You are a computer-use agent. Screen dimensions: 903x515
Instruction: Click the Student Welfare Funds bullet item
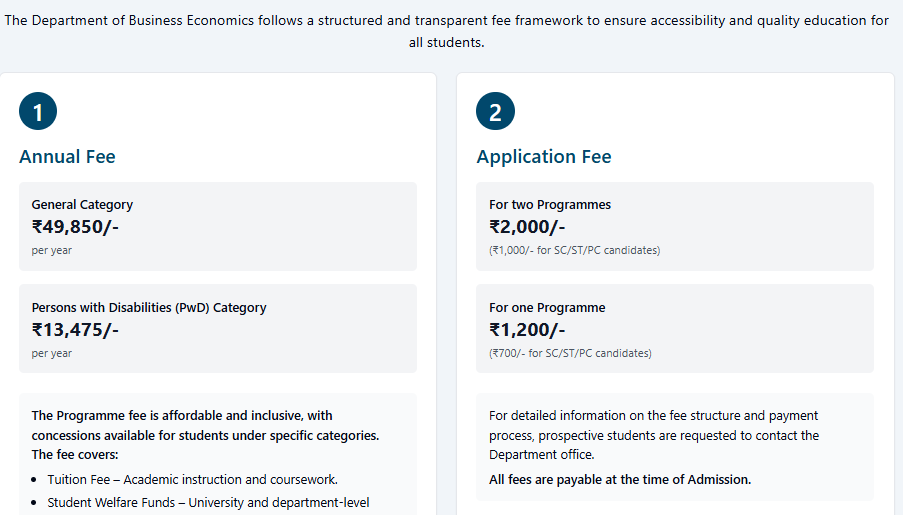click(208, 502)
